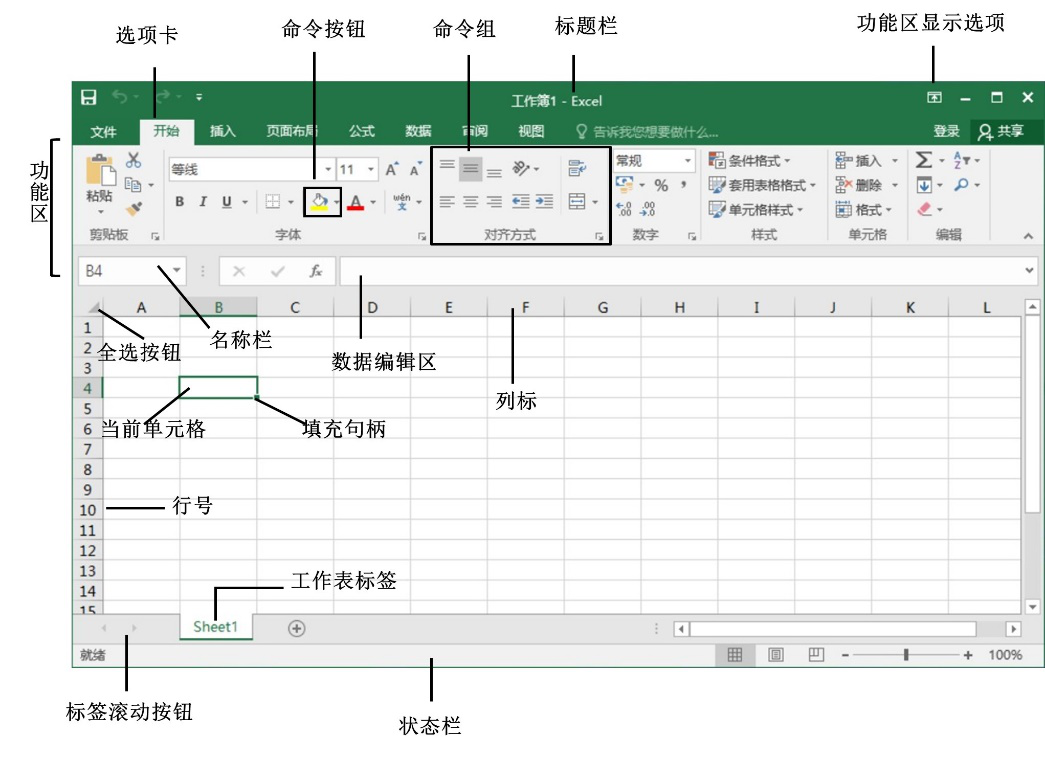Add a new sheet with plus icon
Image resolution: width=1045 pixels, height=758 pixels.
296,628
